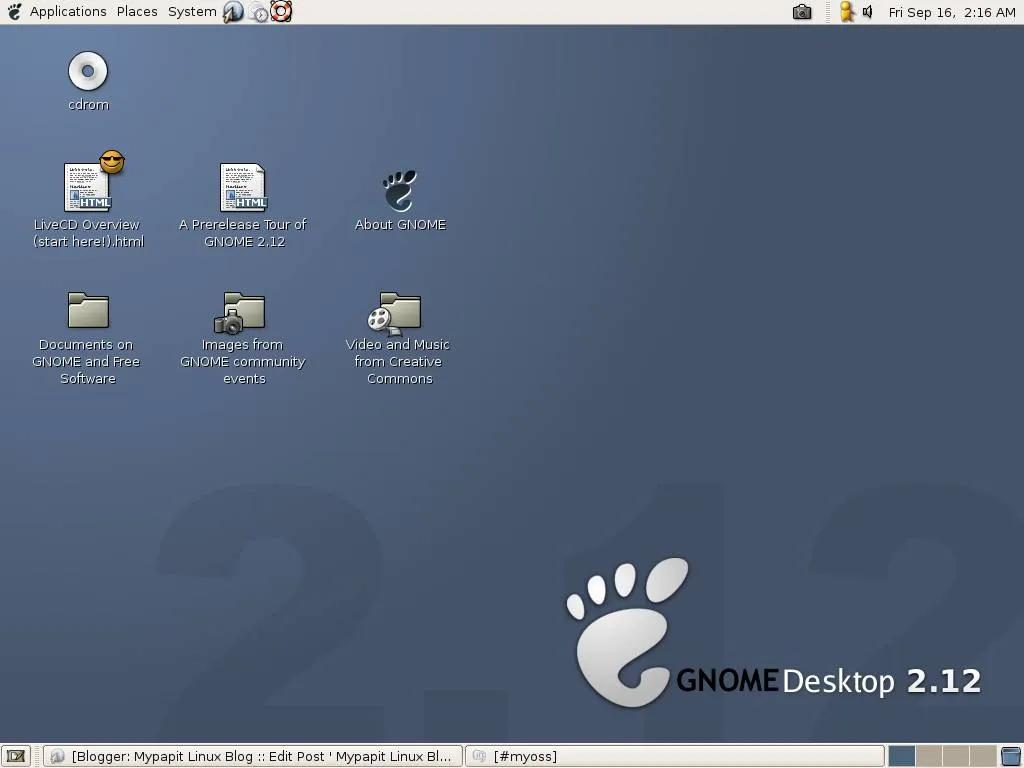Open the System menu
Screen dimensions: 1024x768
coord(191,11)
